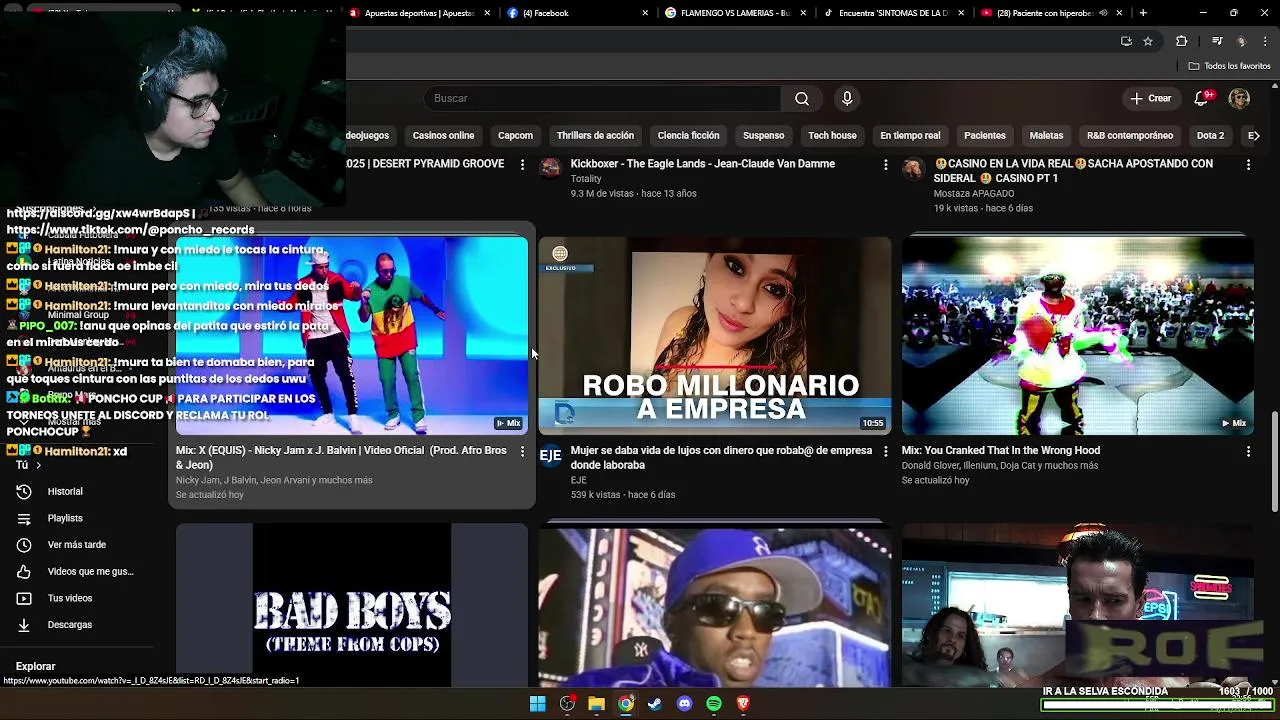1280x720 pixels.
Task: Filter by Suspenso chip
Action: pyautogui.click(x=764, y=135)
